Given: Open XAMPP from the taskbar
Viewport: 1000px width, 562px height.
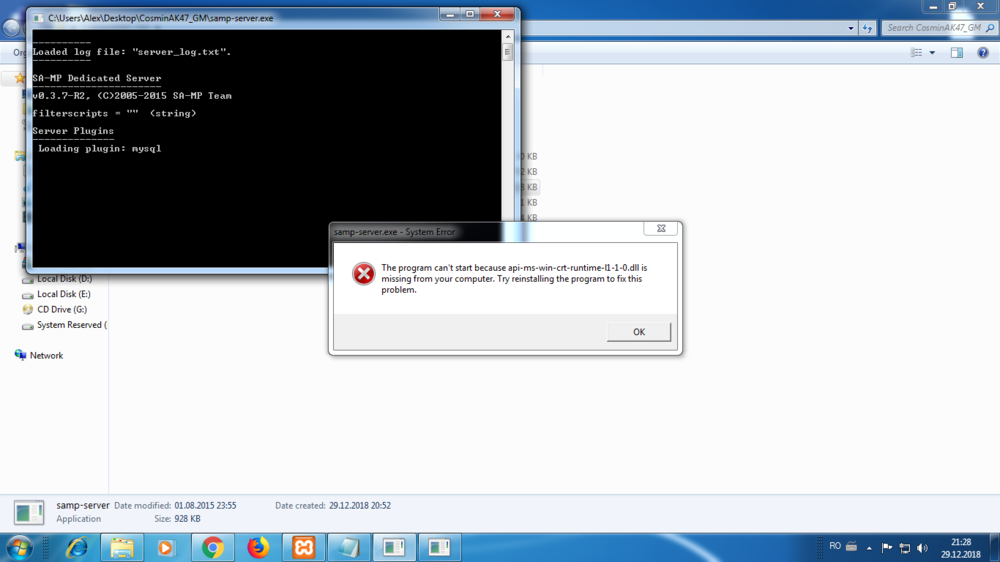Looking at the screenshot, I should [304, 547].
